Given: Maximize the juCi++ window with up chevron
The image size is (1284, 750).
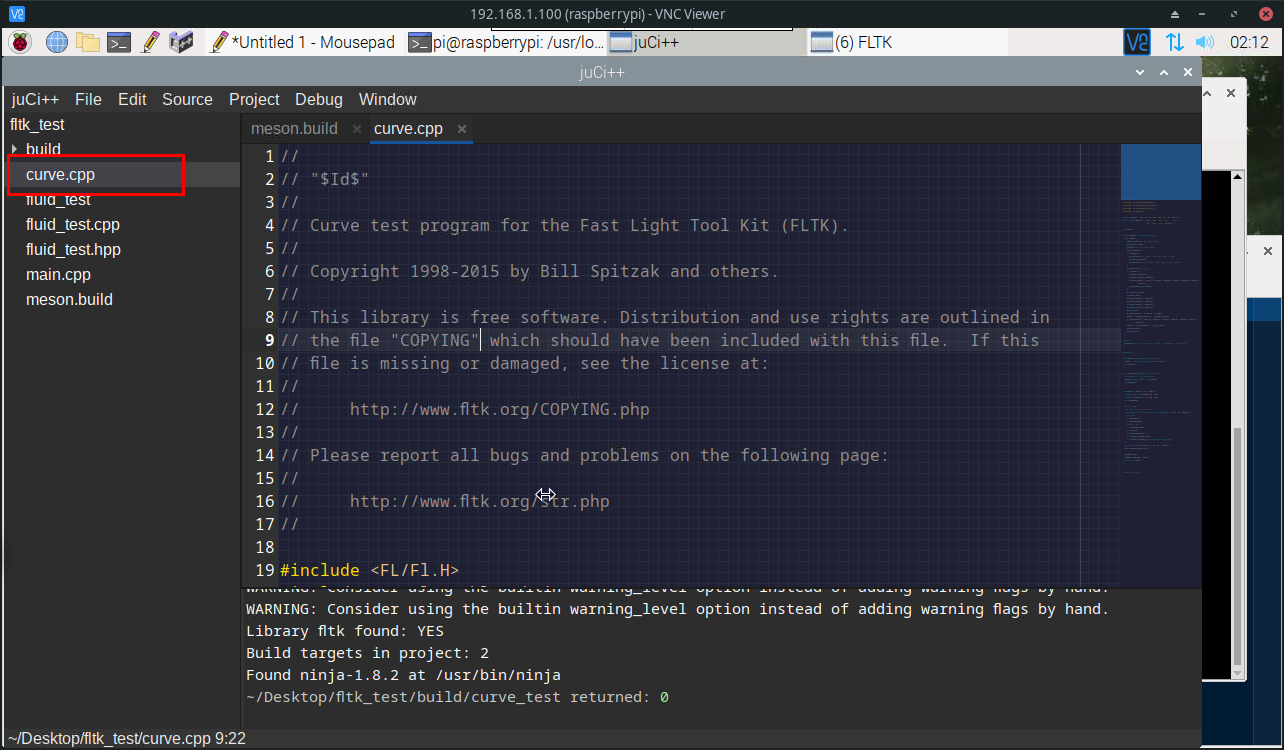Looking at the screenshot, I should [1164, 72].
